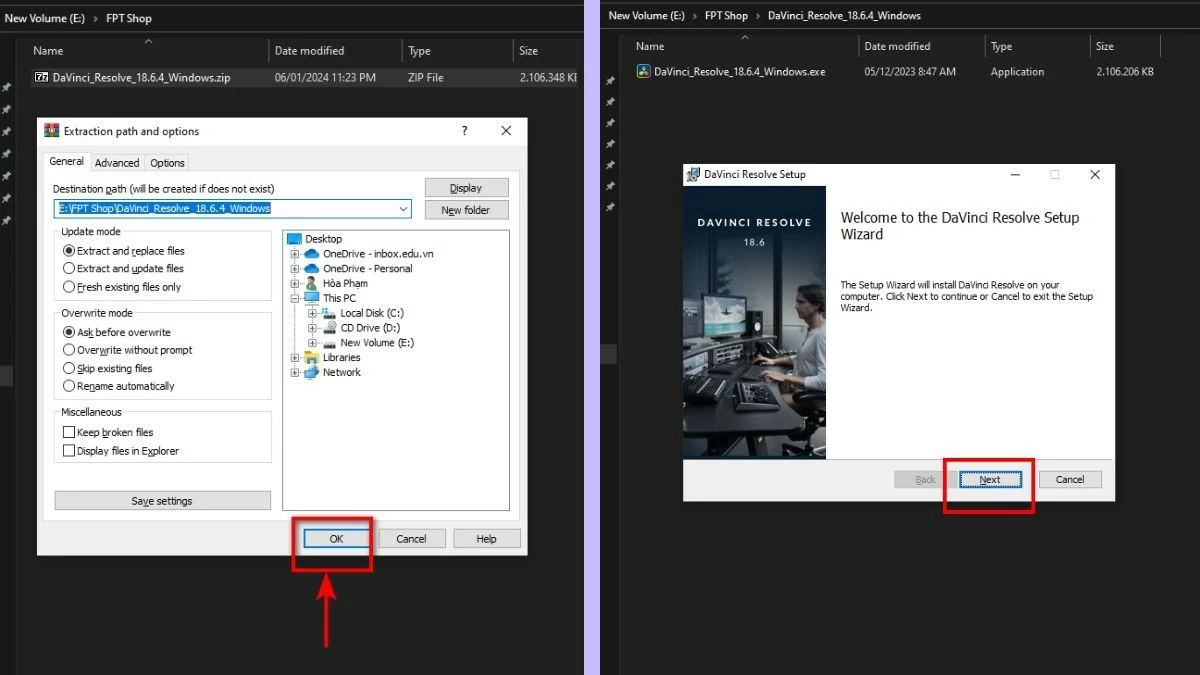Select Extract and update files option
The image size is (1200, 675).
click(x=69, y=269)
